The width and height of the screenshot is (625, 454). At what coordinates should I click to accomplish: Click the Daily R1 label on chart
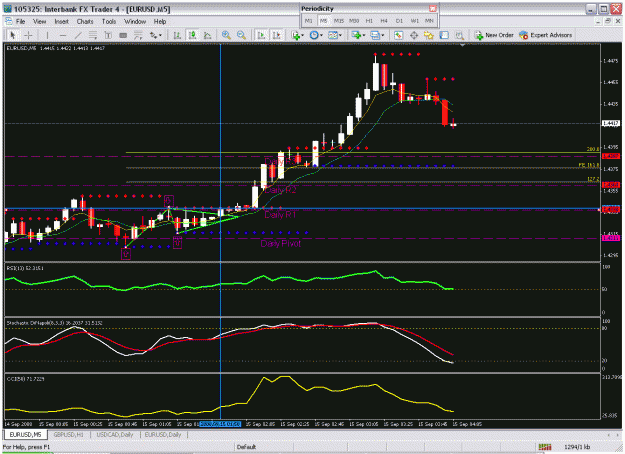point(281,215)
